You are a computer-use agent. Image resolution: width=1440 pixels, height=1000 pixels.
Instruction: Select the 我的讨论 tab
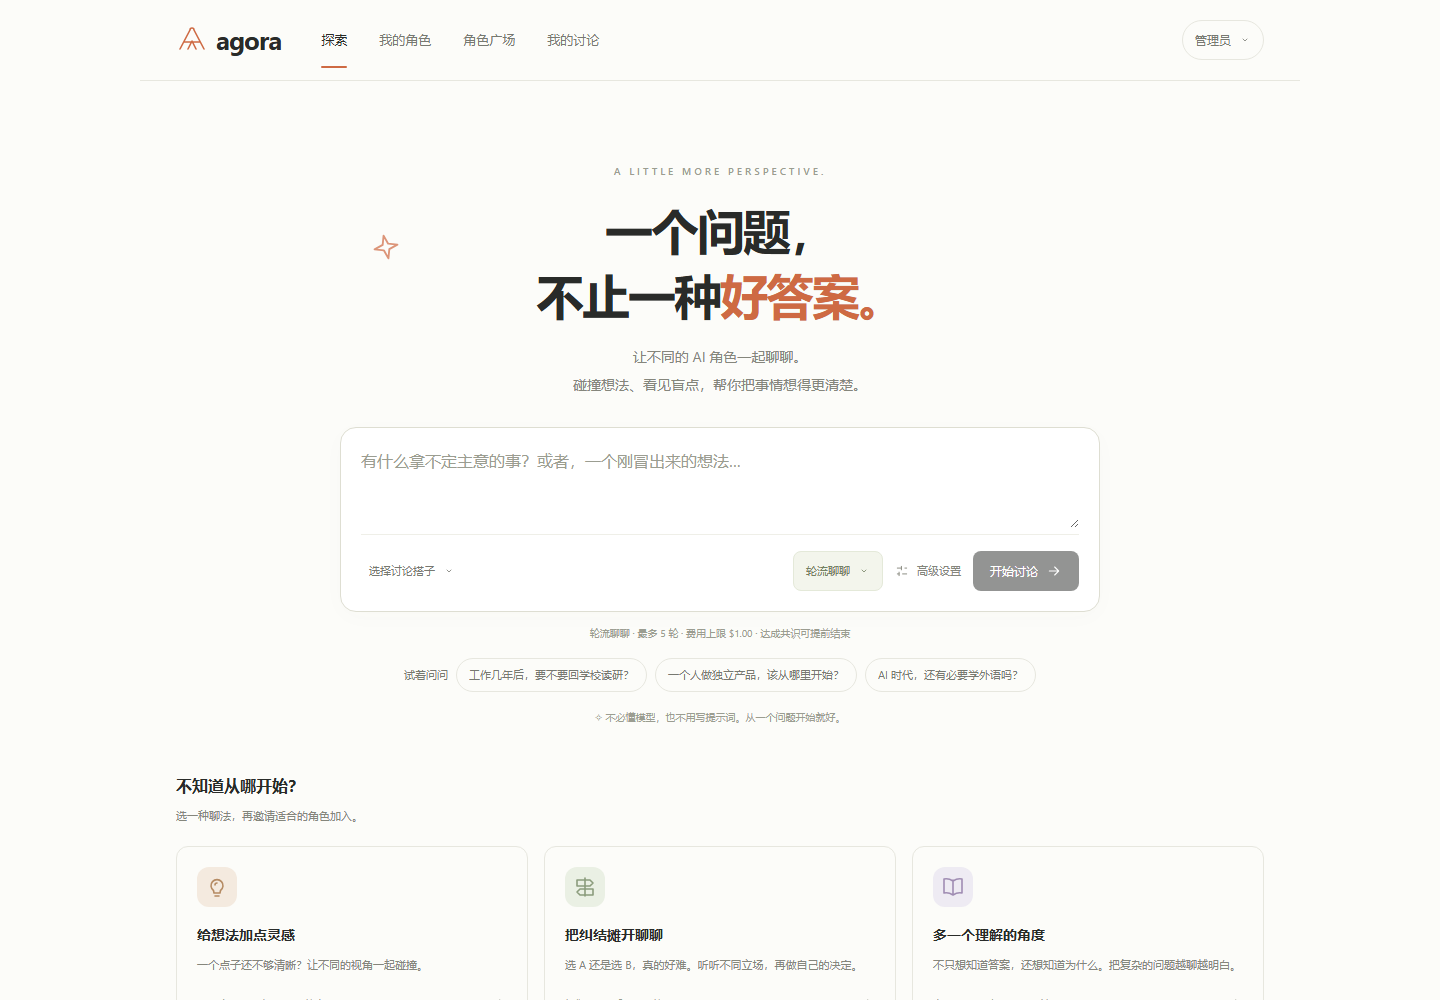(573, 40)
